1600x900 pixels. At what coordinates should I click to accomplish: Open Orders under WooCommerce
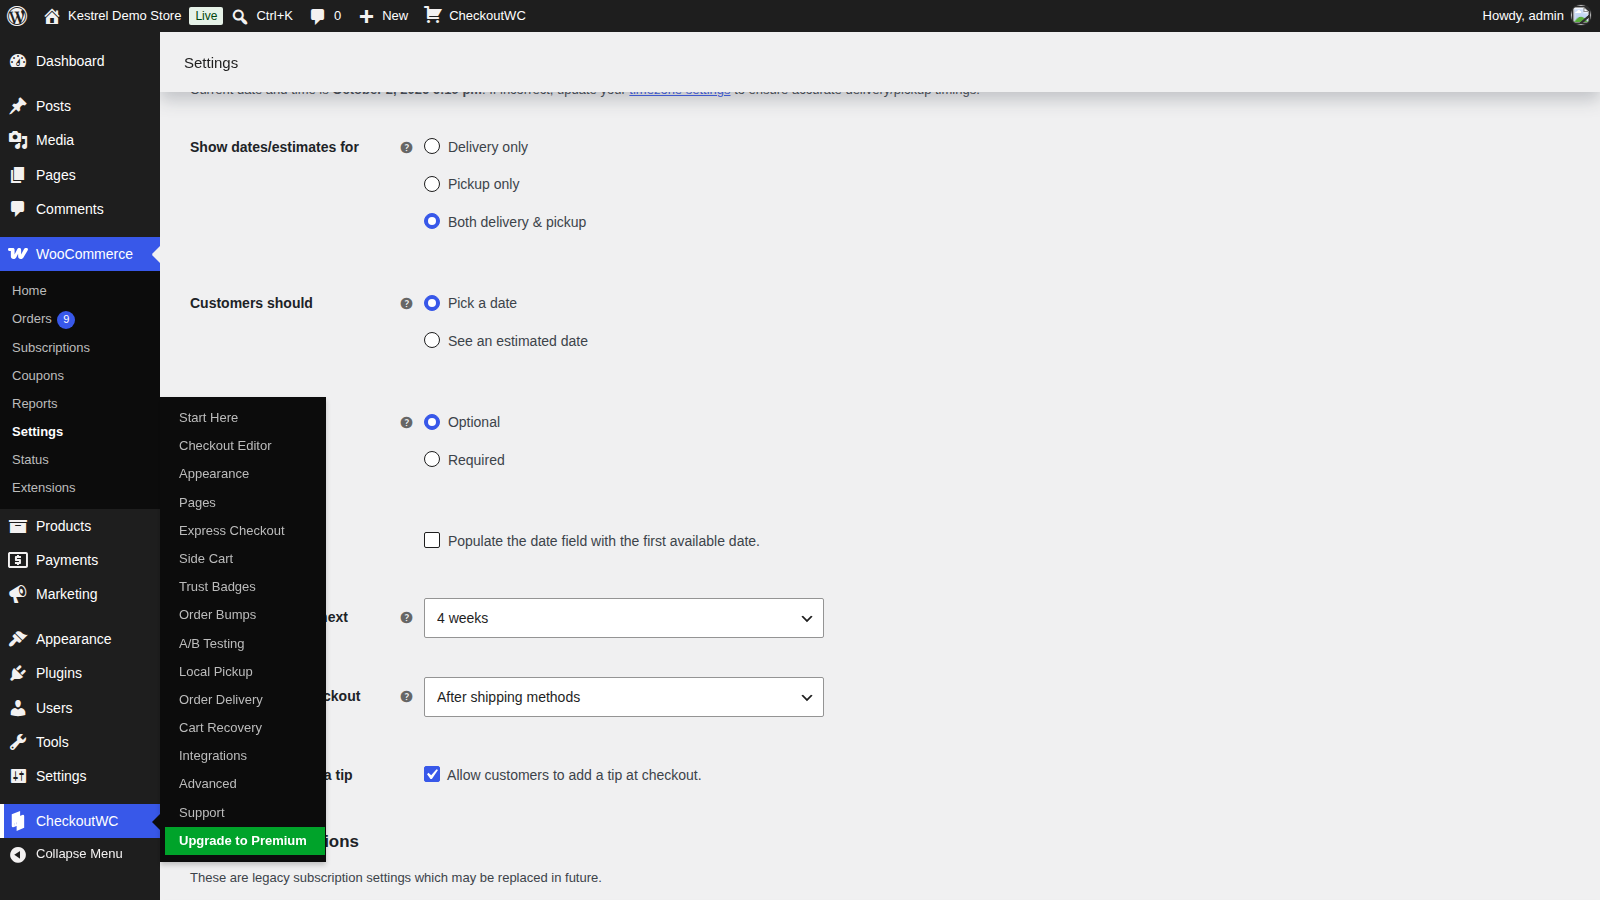32,319
